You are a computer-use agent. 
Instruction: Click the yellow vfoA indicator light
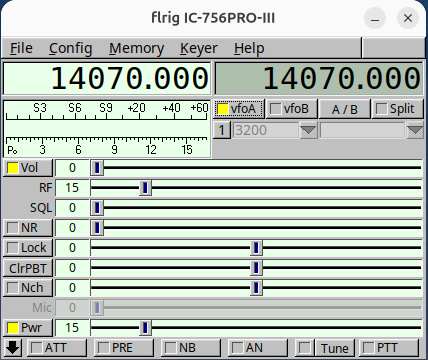(223, 109)
